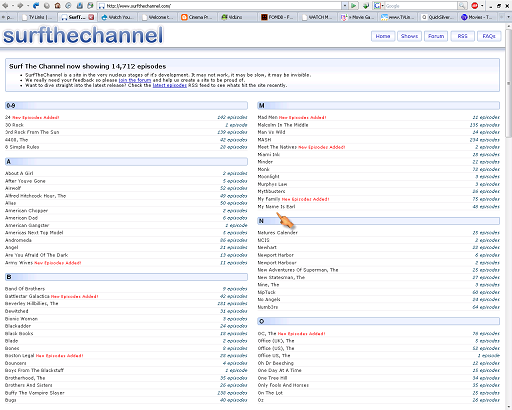Screen dimensions: 512x410
Task: Switch to the Movies - T... tab
Action: (x=477, y=17)
